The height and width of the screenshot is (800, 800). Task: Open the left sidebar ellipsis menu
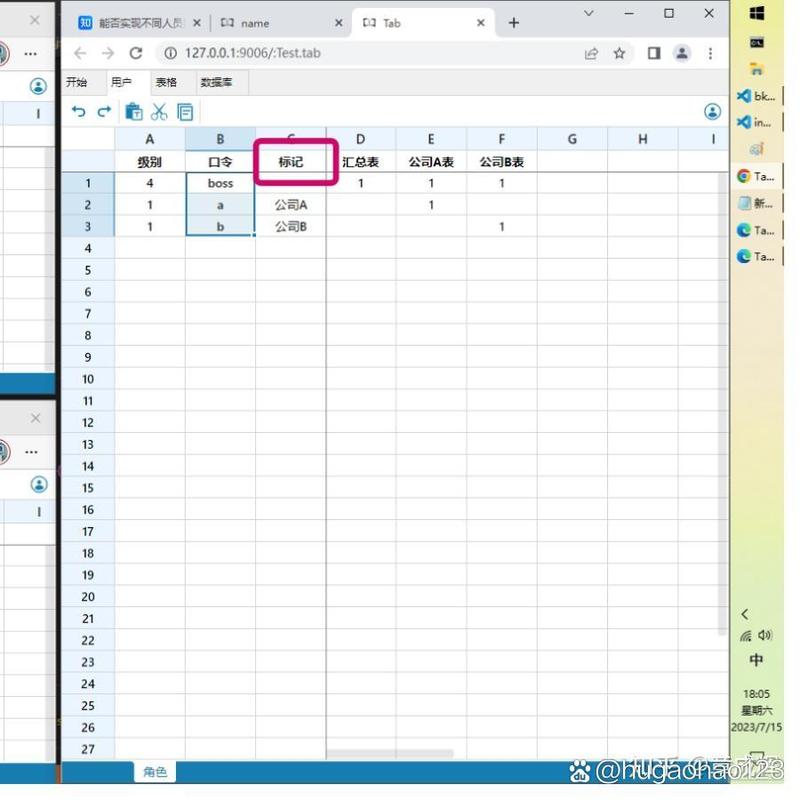(x=30, y=54)
